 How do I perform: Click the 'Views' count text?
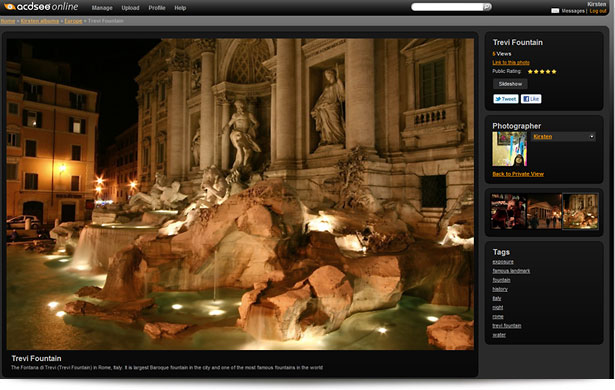click(x=502, y=54)
